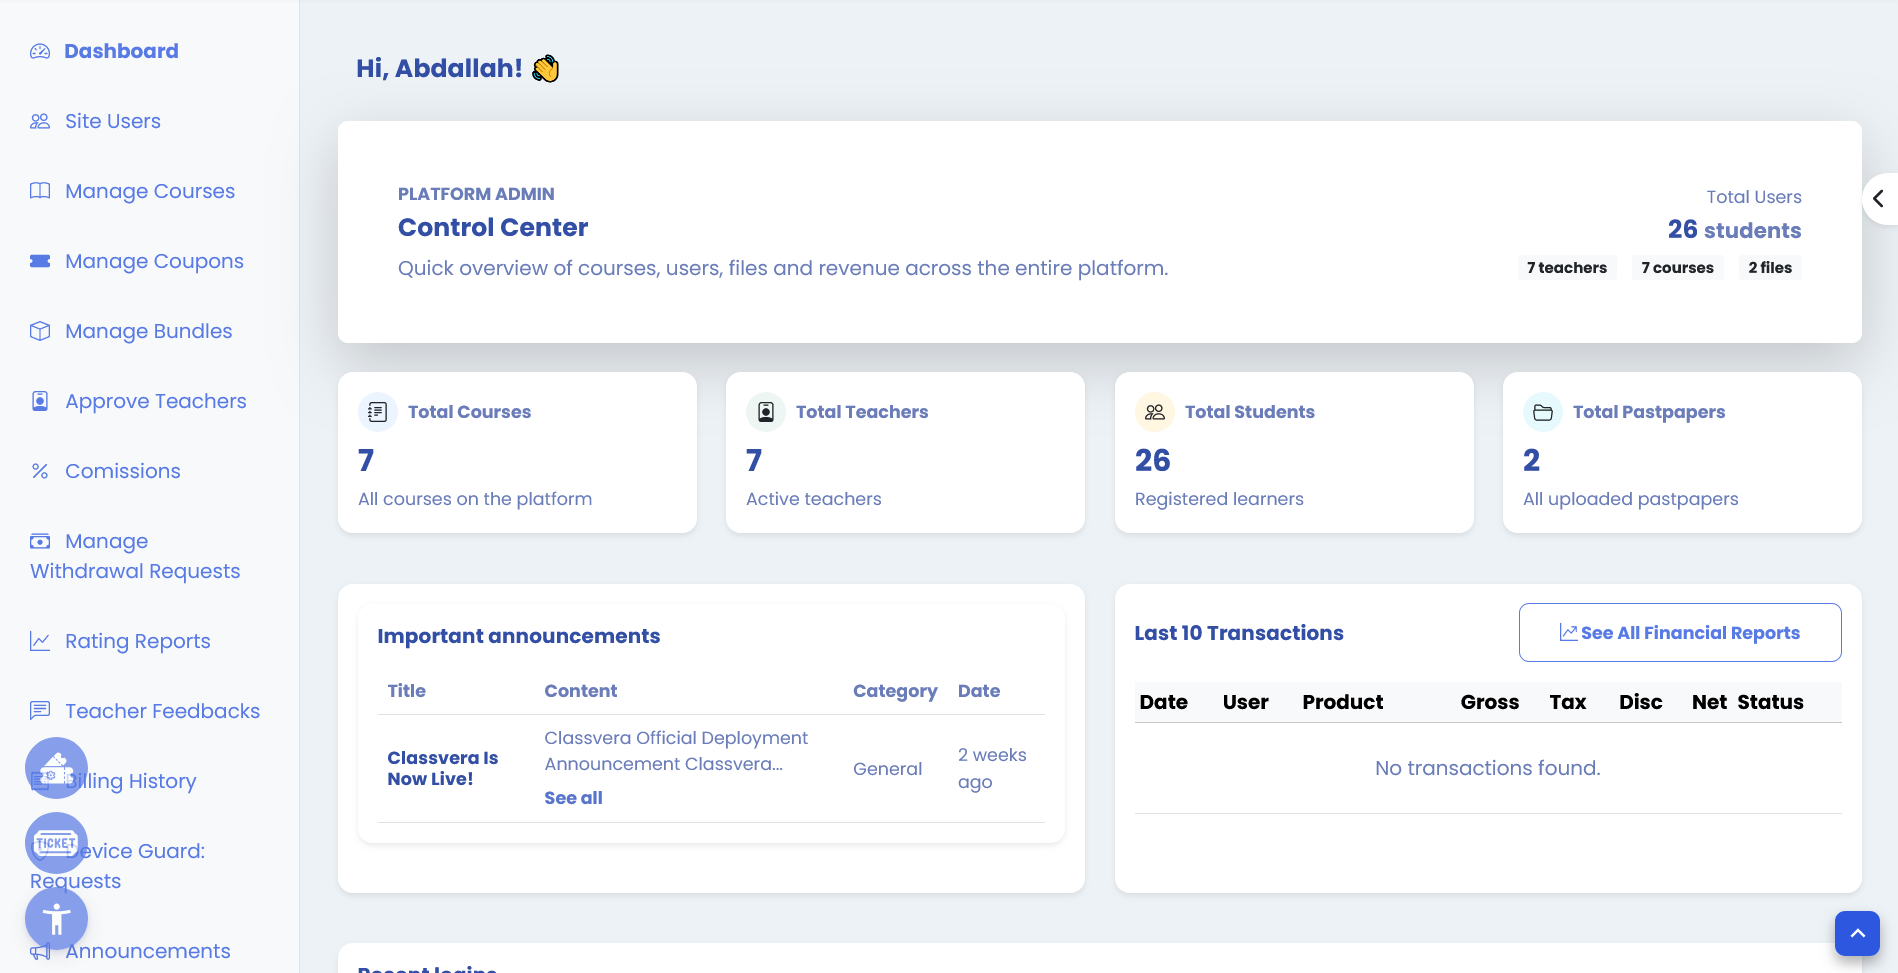Image resolution: width=1898 pixels, height=973 pixels.
Task: Open the floating accessibility widget
Action: (57, 918)
